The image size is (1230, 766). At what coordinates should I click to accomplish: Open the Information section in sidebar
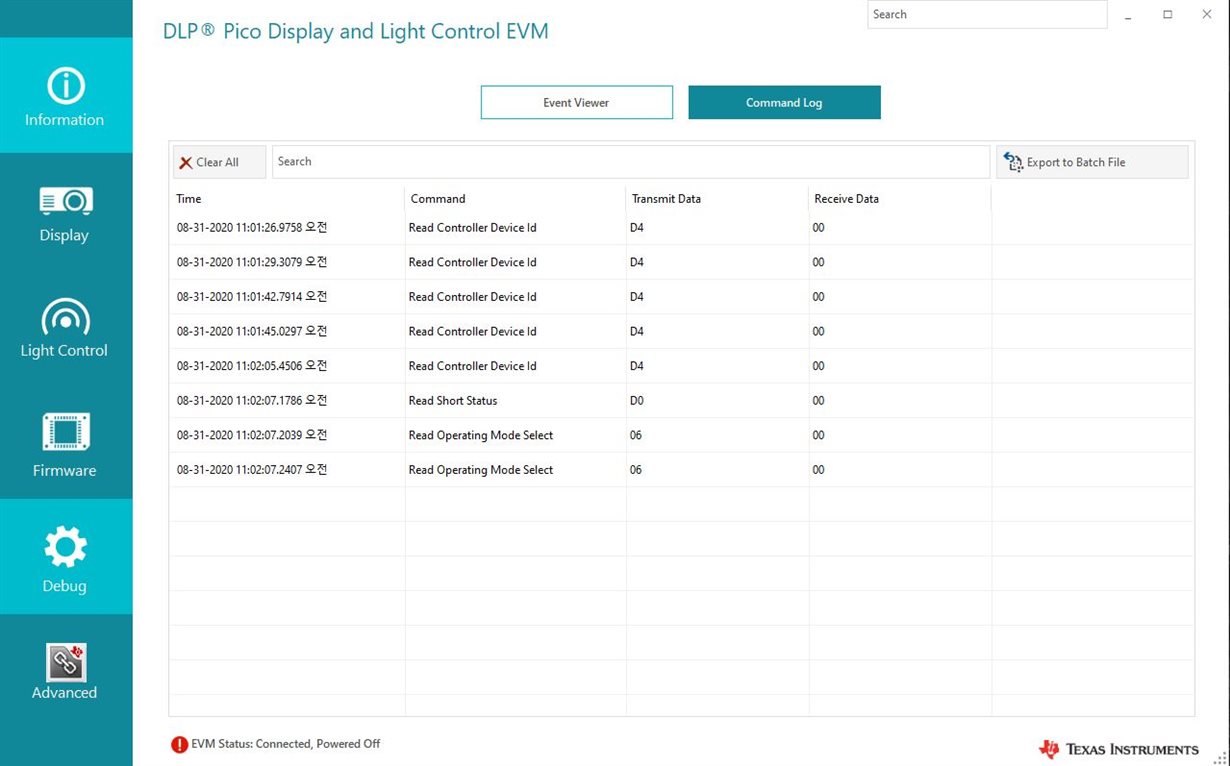click(x=66, y=96)
